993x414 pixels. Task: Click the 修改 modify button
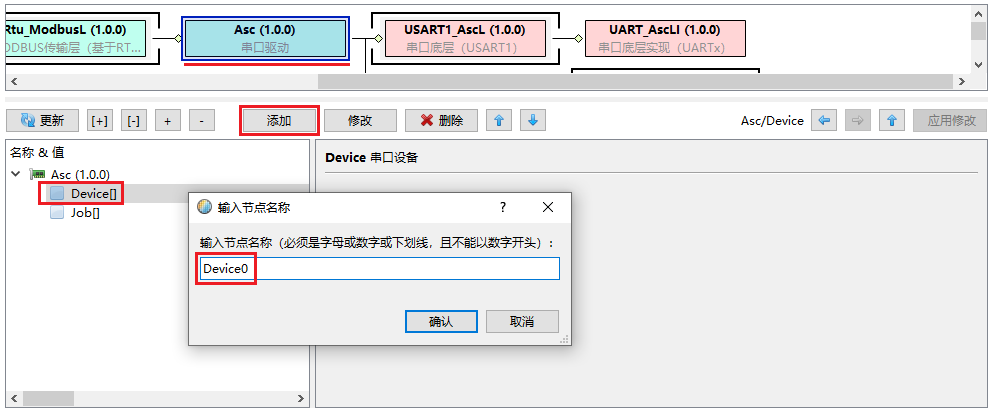[360, 121]
